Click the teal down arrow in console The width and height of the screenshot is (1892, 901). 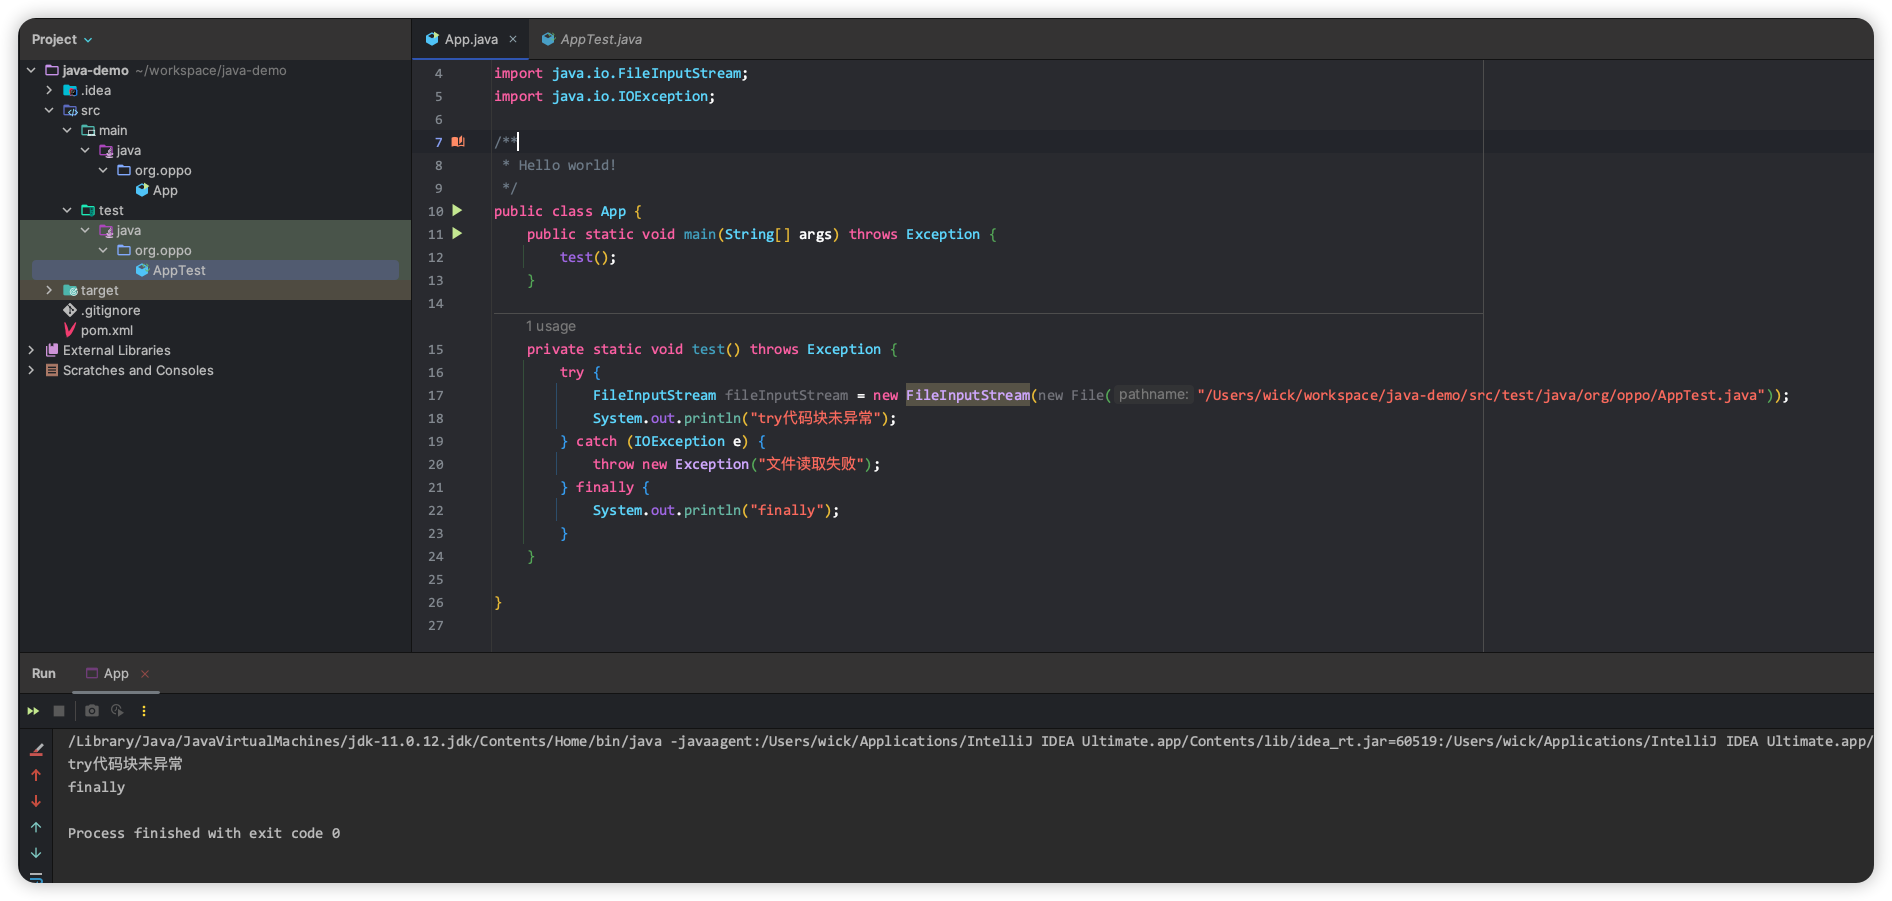coord(36,853)
